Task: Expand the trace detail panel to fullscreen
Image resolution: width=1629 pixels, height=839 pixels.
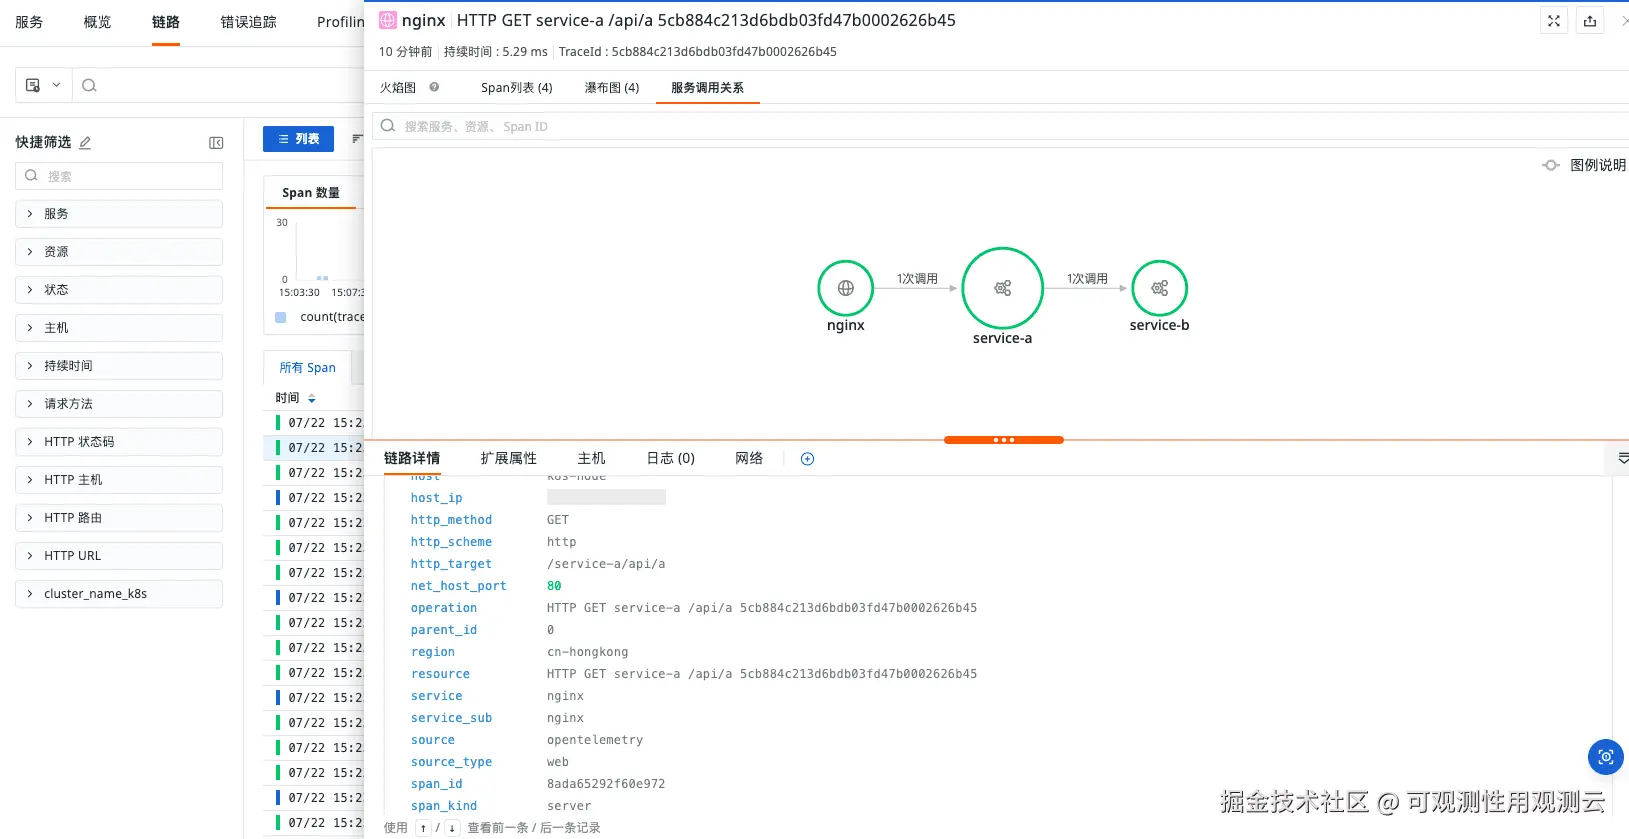Action: (x=1554, y=21)
